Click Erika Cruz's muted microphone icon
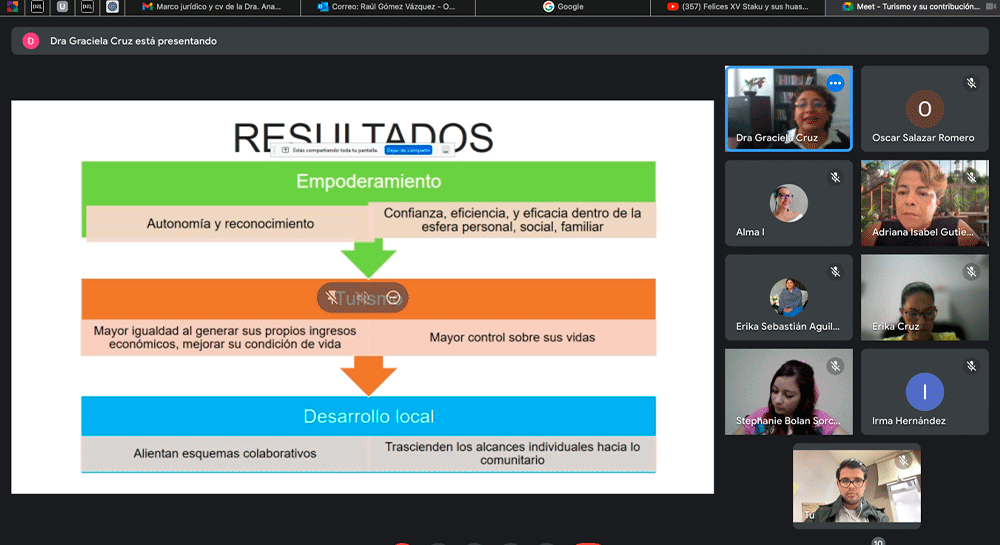Screen dimensions: 1000x545 tap(971, 272)
